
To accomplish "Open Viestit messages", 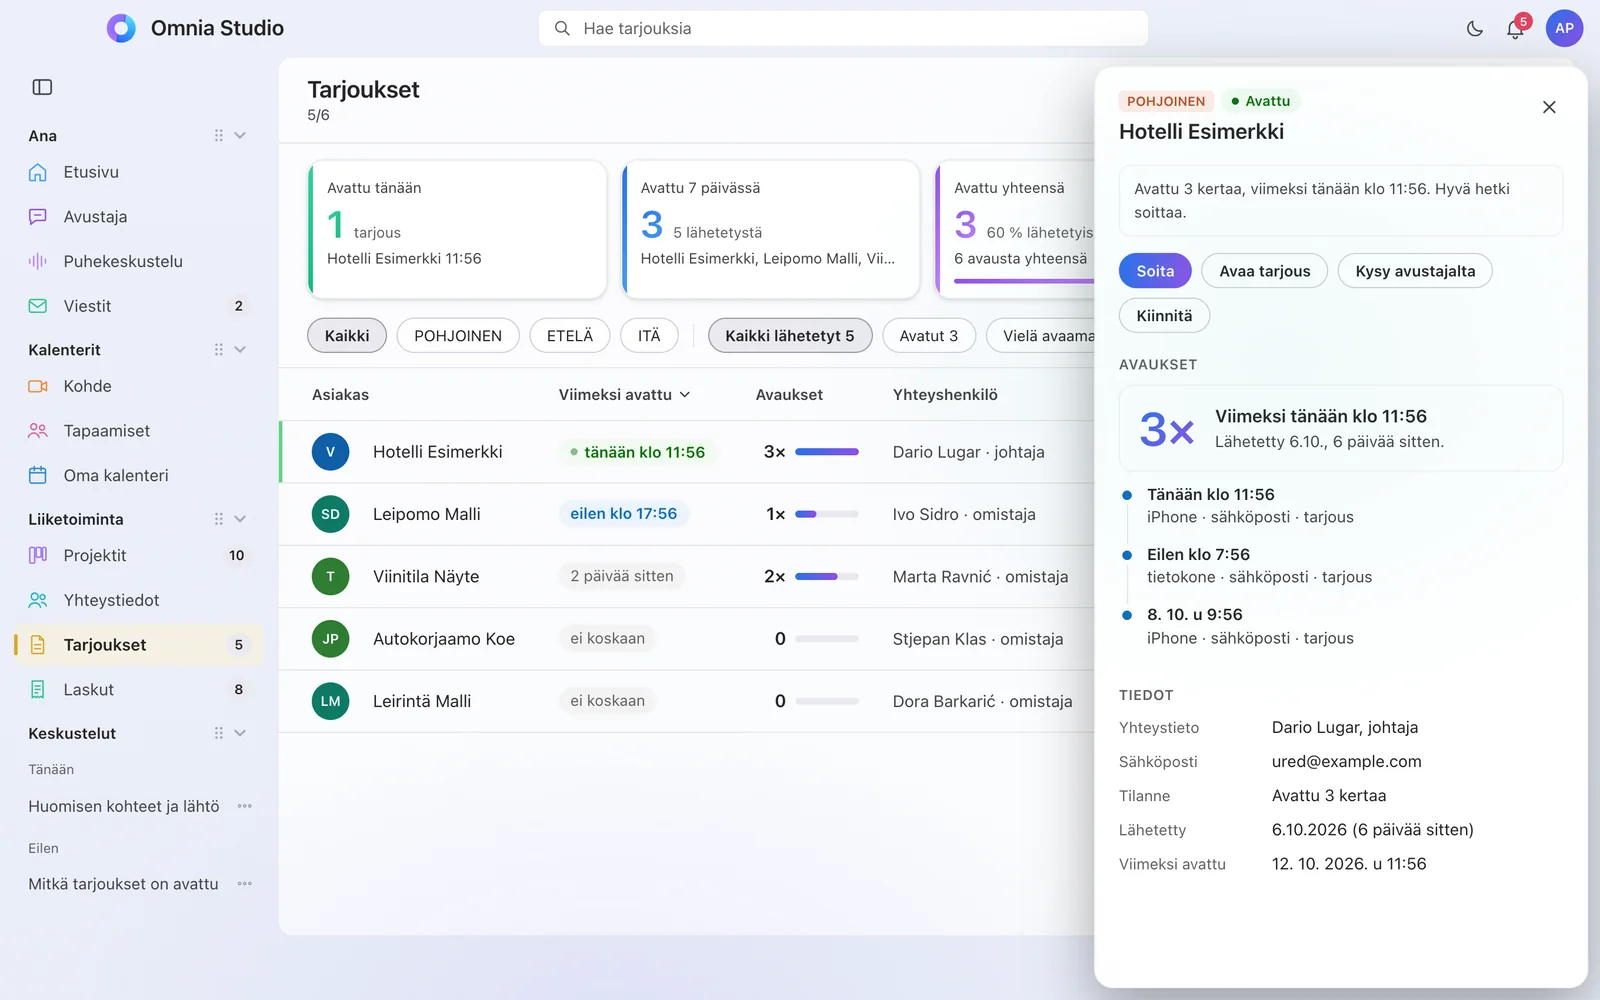I will (x=140, y=306).
